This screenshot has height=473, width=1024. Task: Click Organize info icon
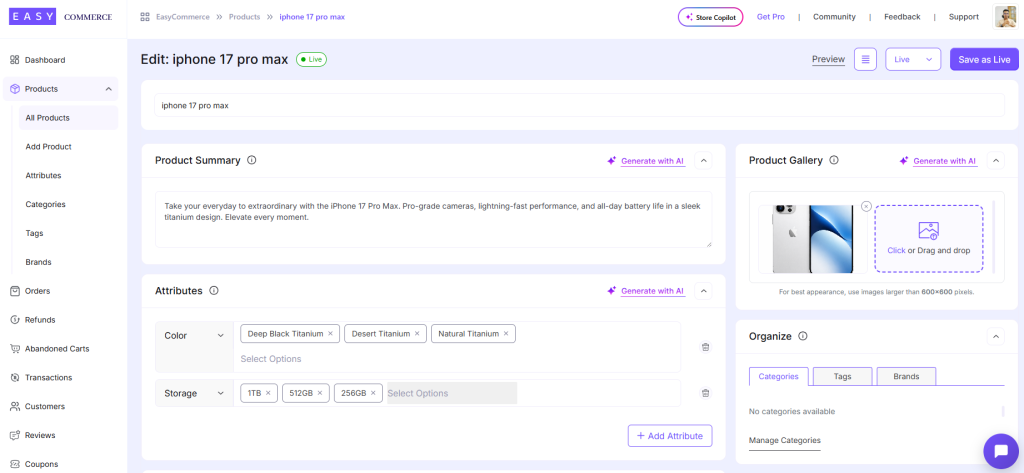803,336
